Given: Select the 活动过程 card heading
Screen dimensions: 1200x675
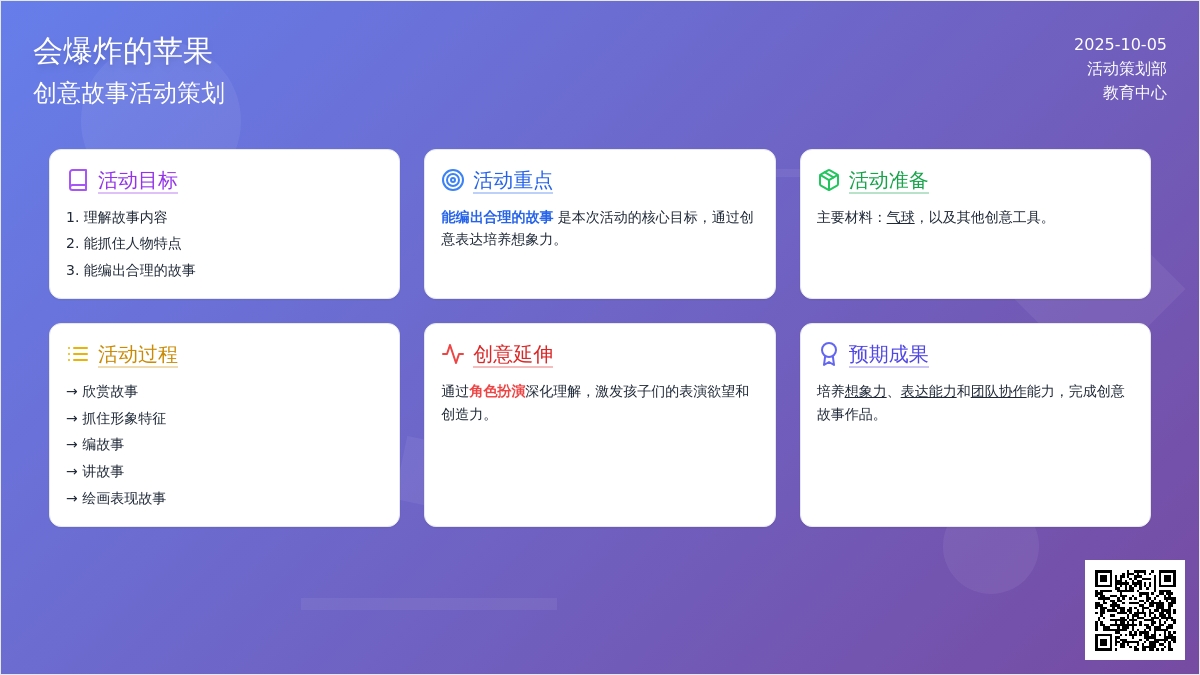Looking at the screenshot, I should pos(137,354).
